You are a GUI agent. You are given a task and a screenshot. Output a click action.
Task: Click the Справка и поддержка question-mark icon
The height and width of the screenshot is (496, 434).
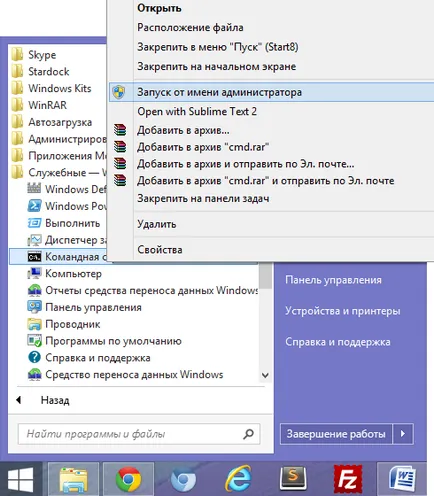tap(34, 358)
